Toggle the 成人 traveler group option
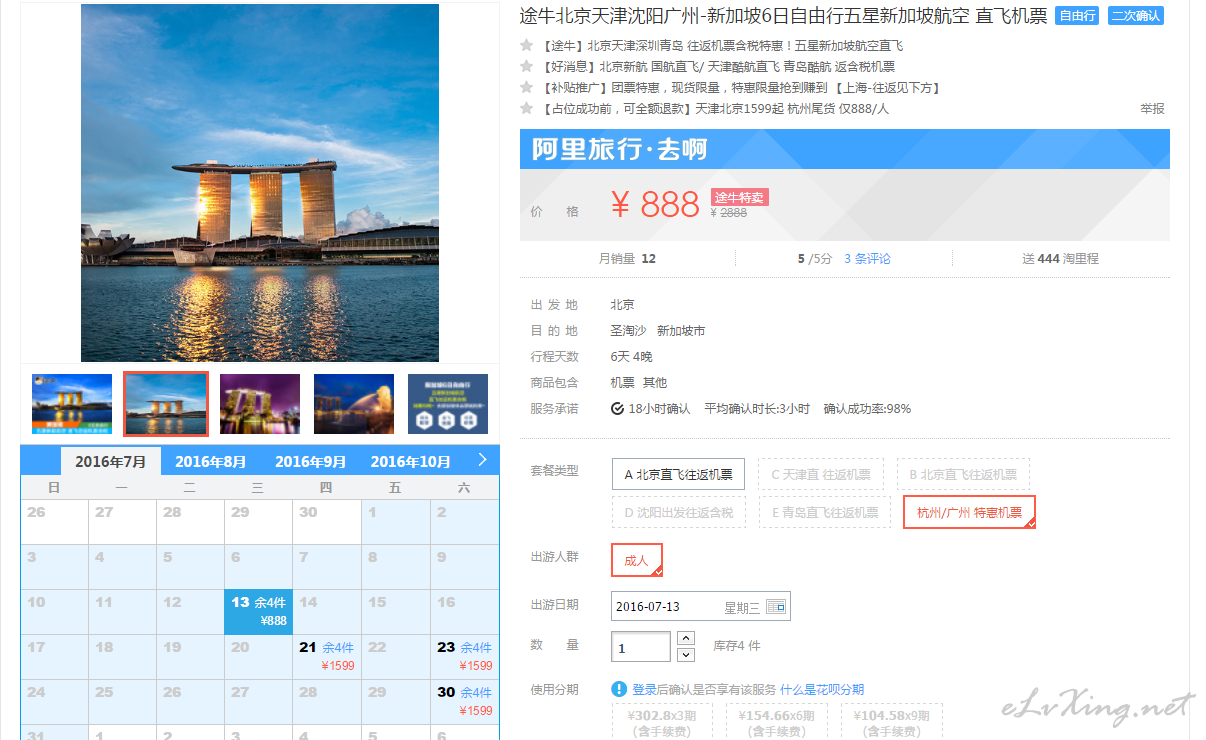Viewport: 1206px width, 740px height. (637, 560)
